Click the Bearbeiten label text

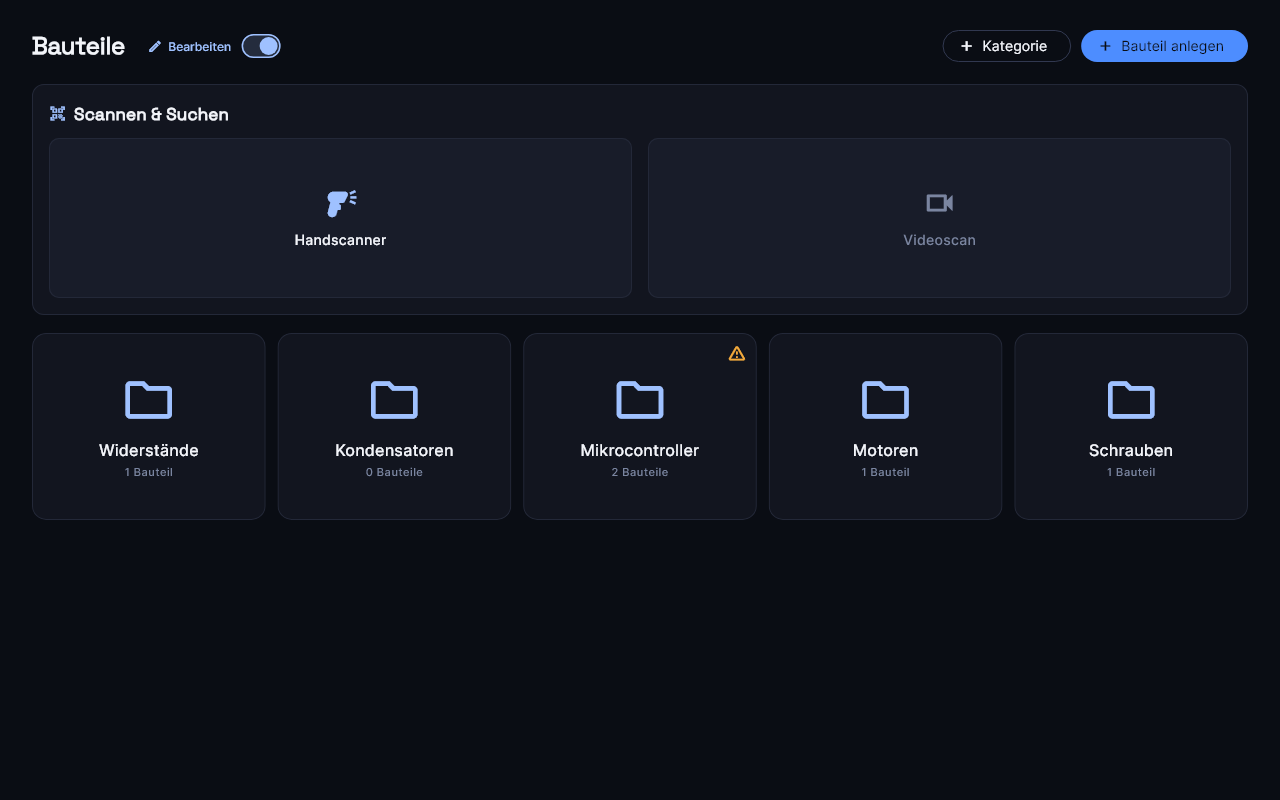click(199, 47)
